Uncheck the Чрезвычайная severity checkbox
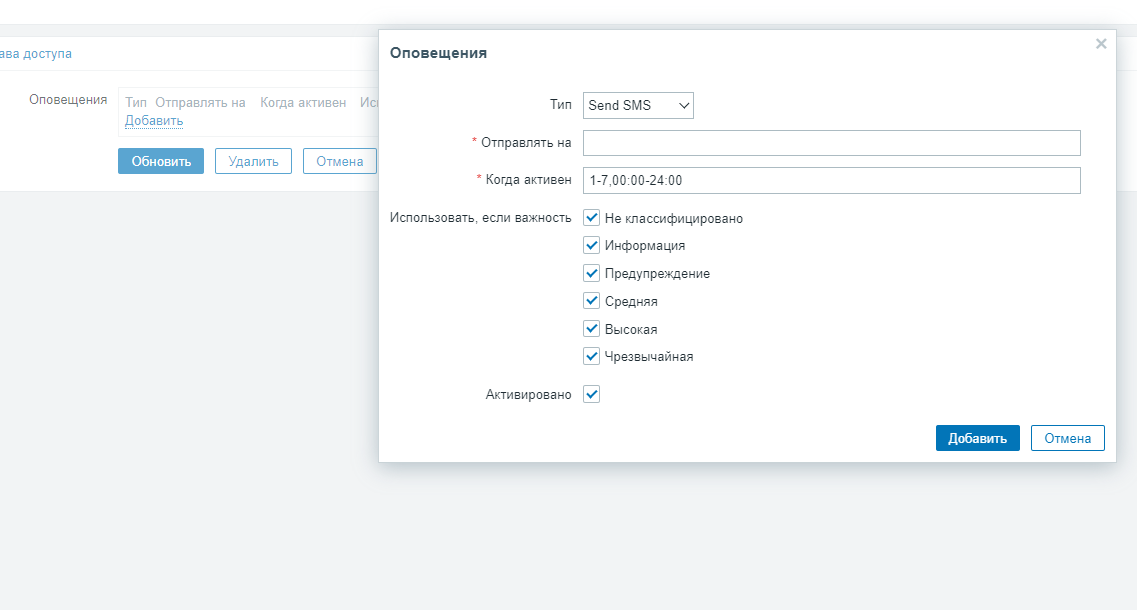 (592, 356)
